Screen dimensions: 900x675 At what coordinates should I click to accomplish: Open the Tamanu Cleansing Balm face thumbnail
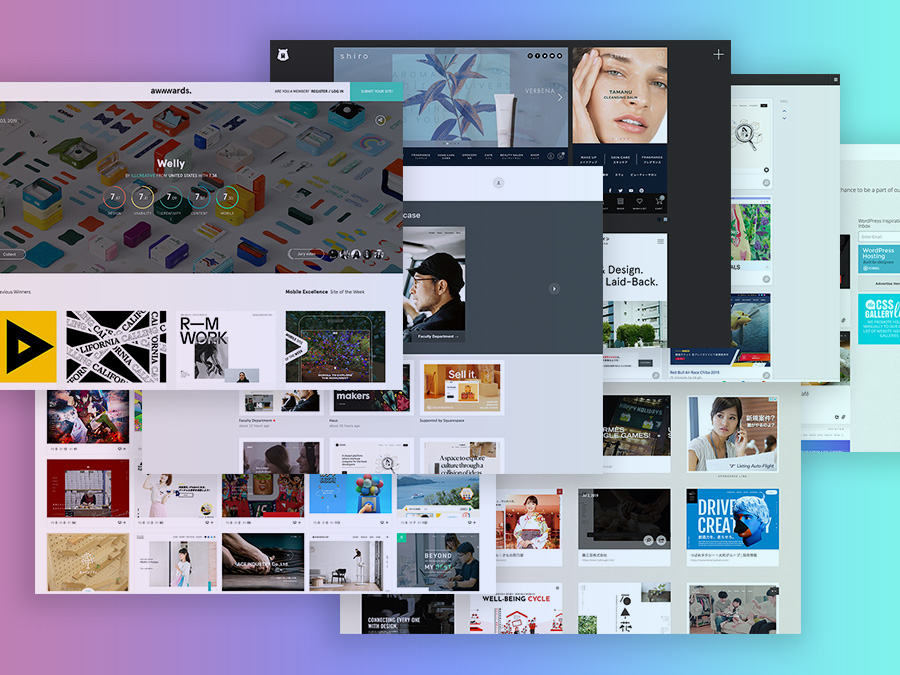point(619,95)
